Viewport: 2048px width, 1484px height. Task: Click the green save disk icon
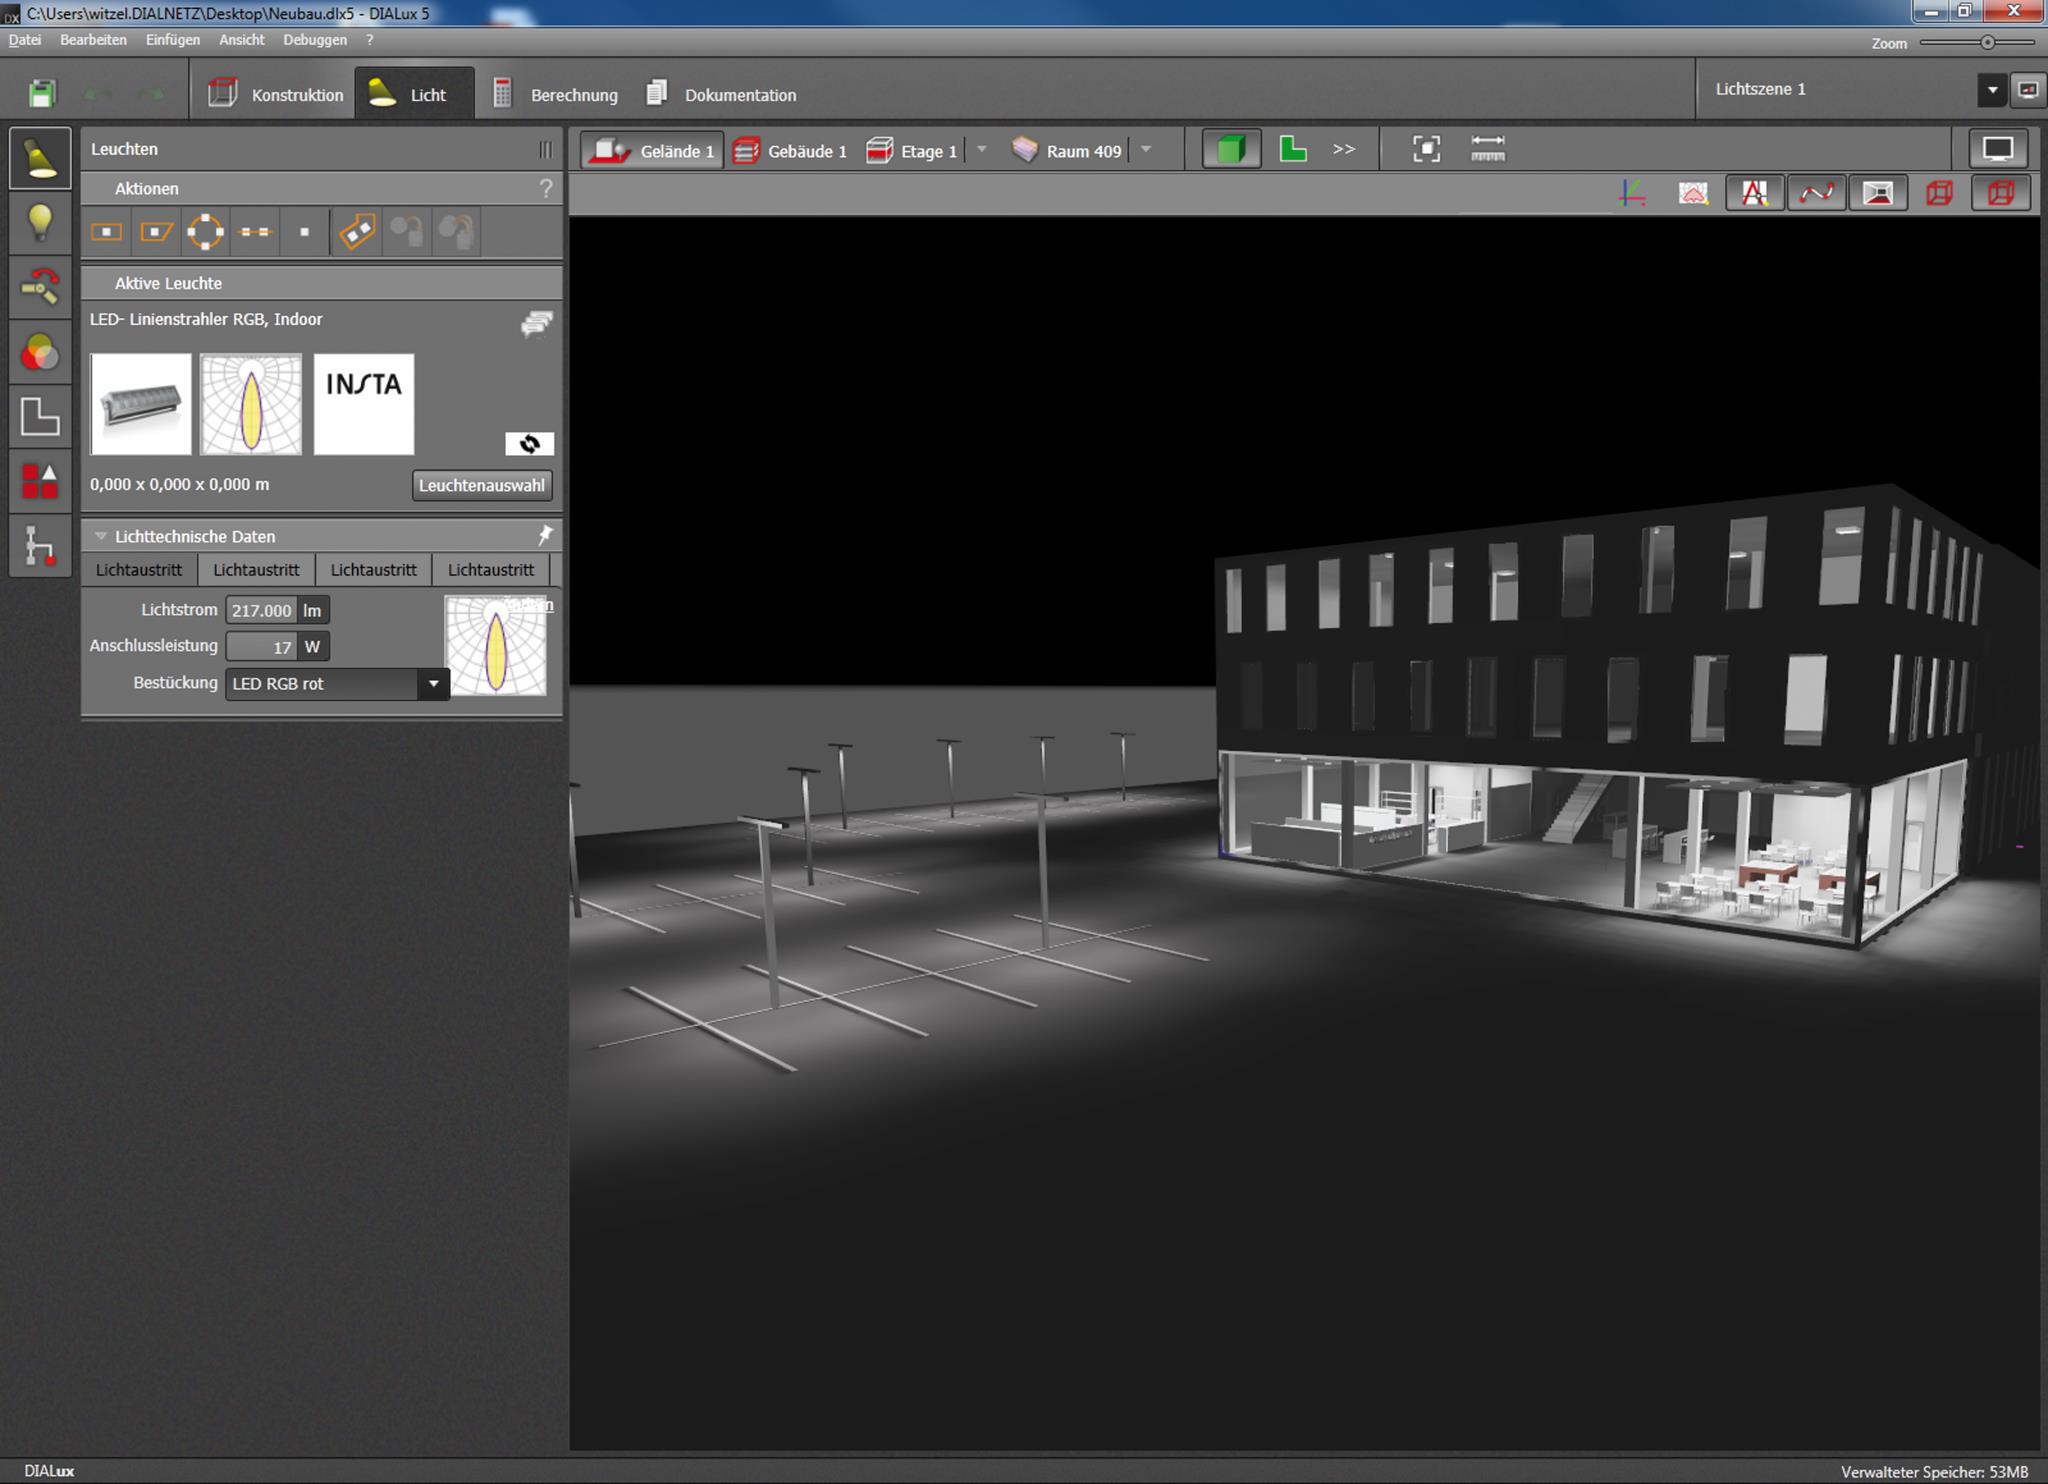click(x=41, y=94)
